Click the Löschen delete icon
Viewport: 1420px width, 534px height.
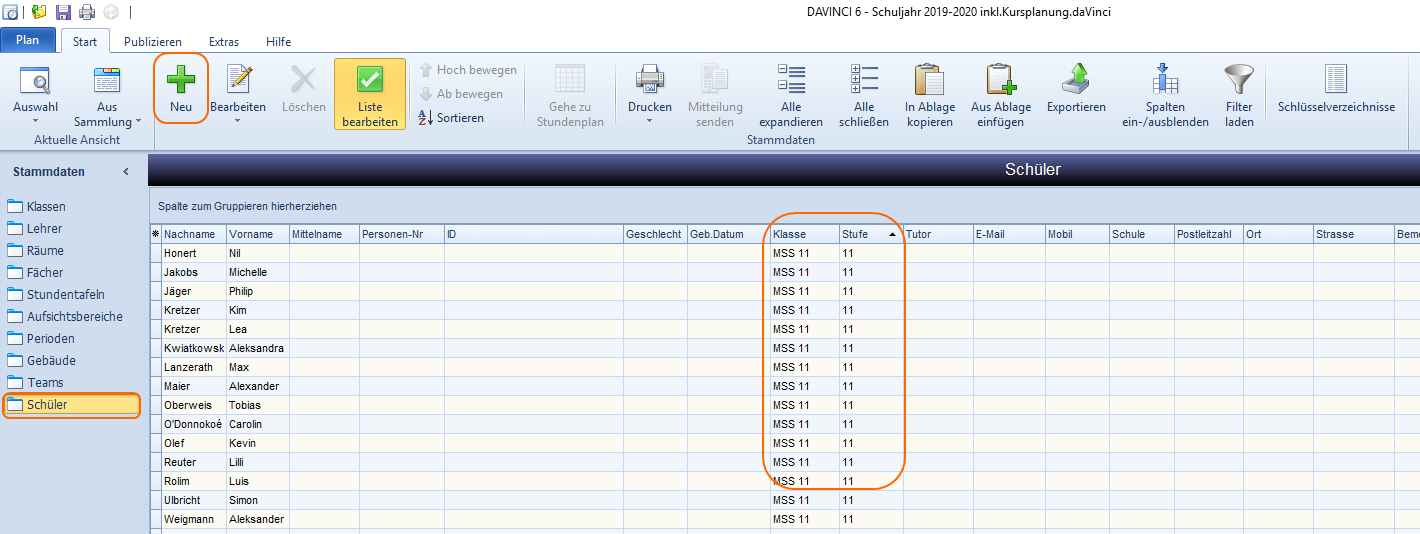(x=303, y=79)
